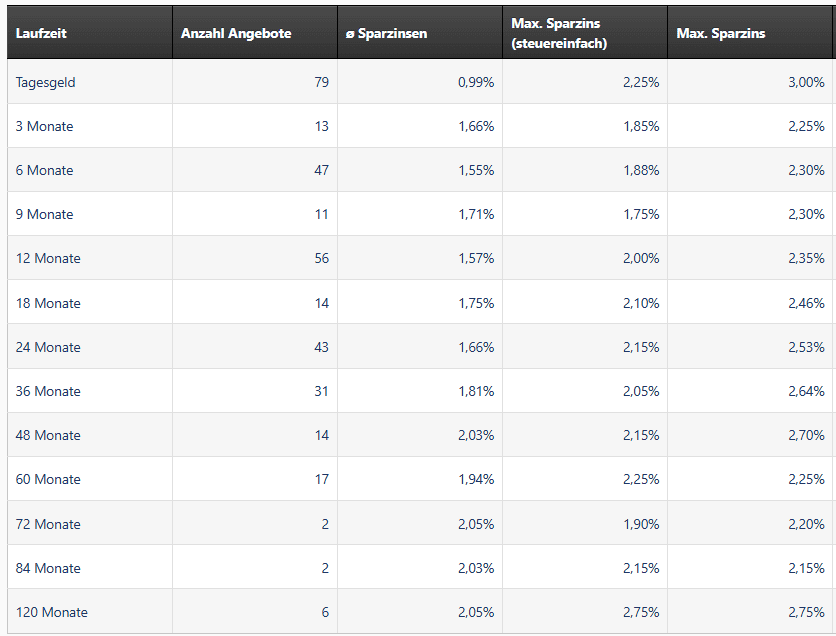Click the last Max. Sparzins header
Screen dimensions: 836x636
click(721, 33)
